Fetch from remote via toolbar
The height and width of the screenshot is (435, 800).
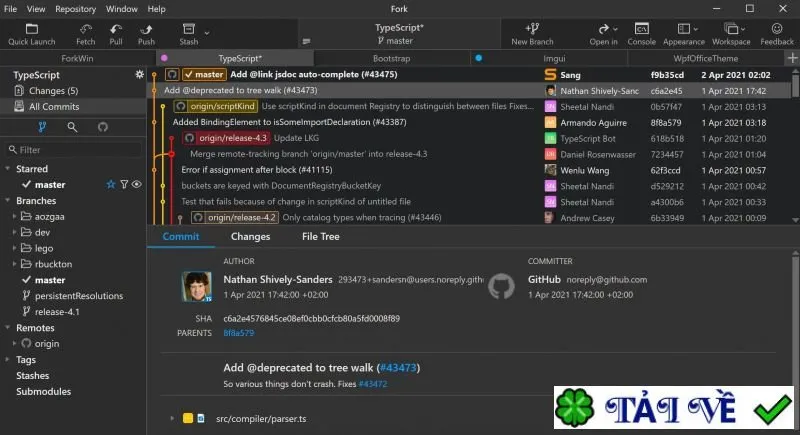(86, 34)
